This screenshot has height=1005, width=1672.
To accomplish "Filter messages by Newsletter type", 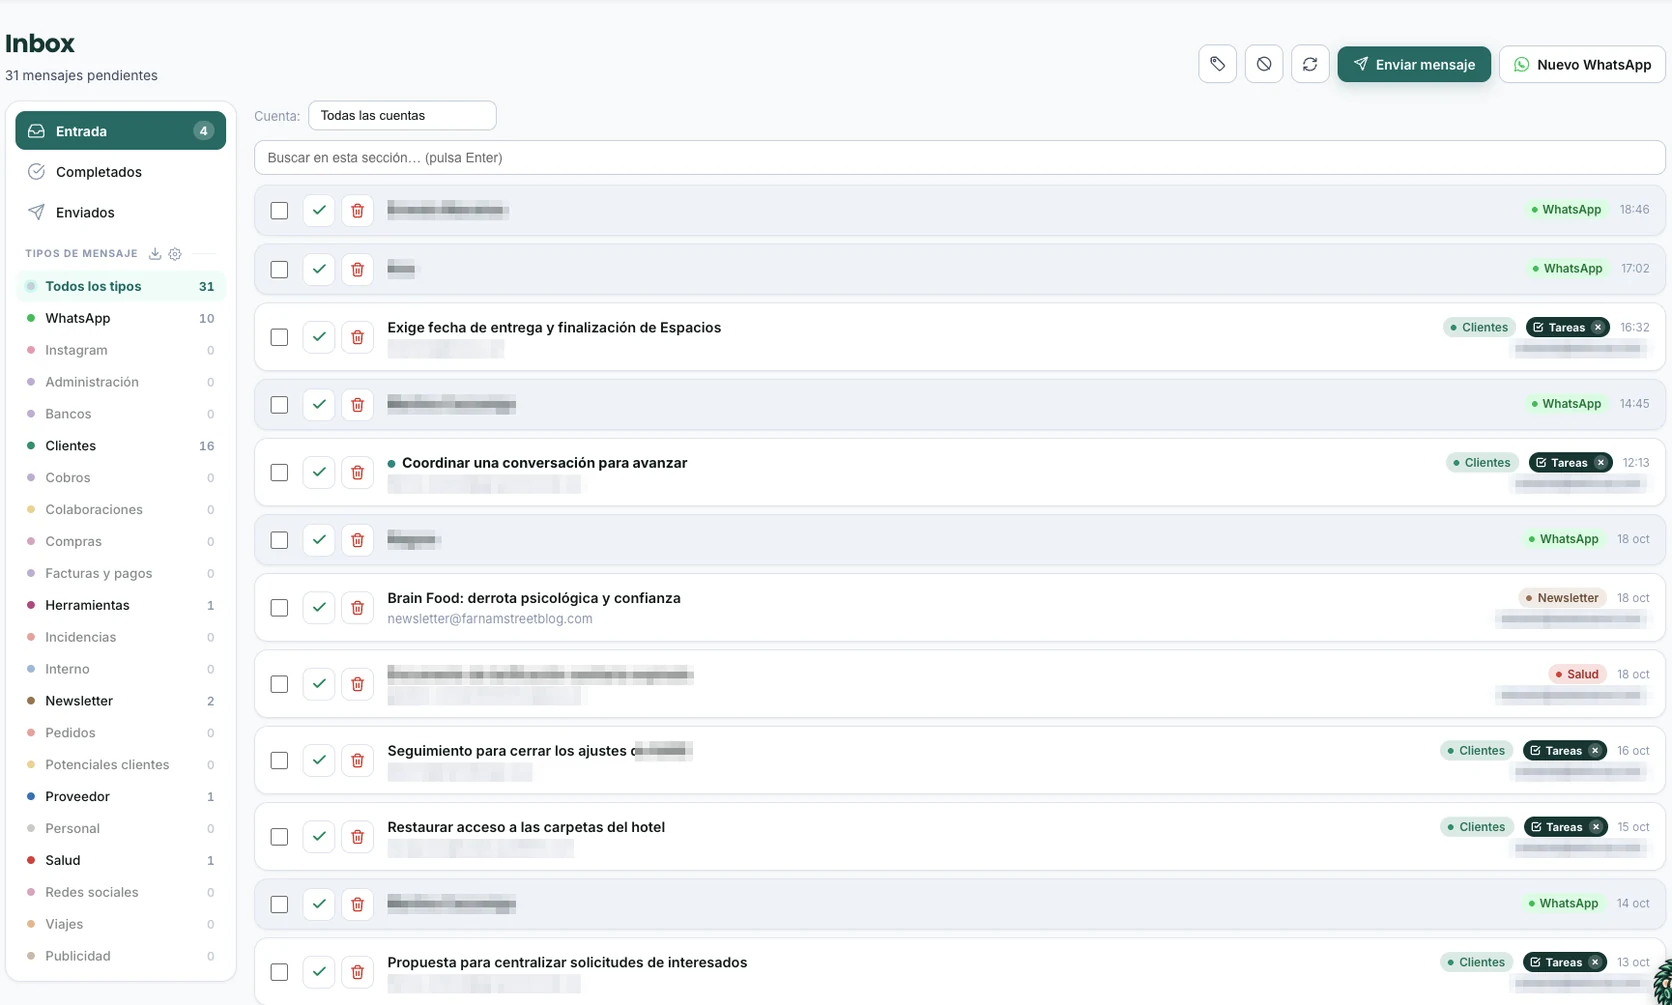I will [121, 701].
